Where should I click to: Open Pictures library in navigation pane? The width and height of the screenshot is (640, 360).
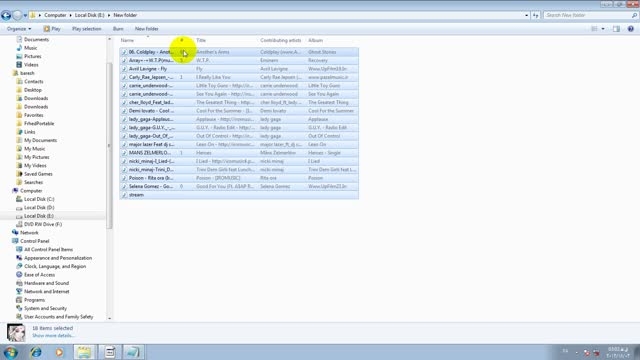click(33, 56)
